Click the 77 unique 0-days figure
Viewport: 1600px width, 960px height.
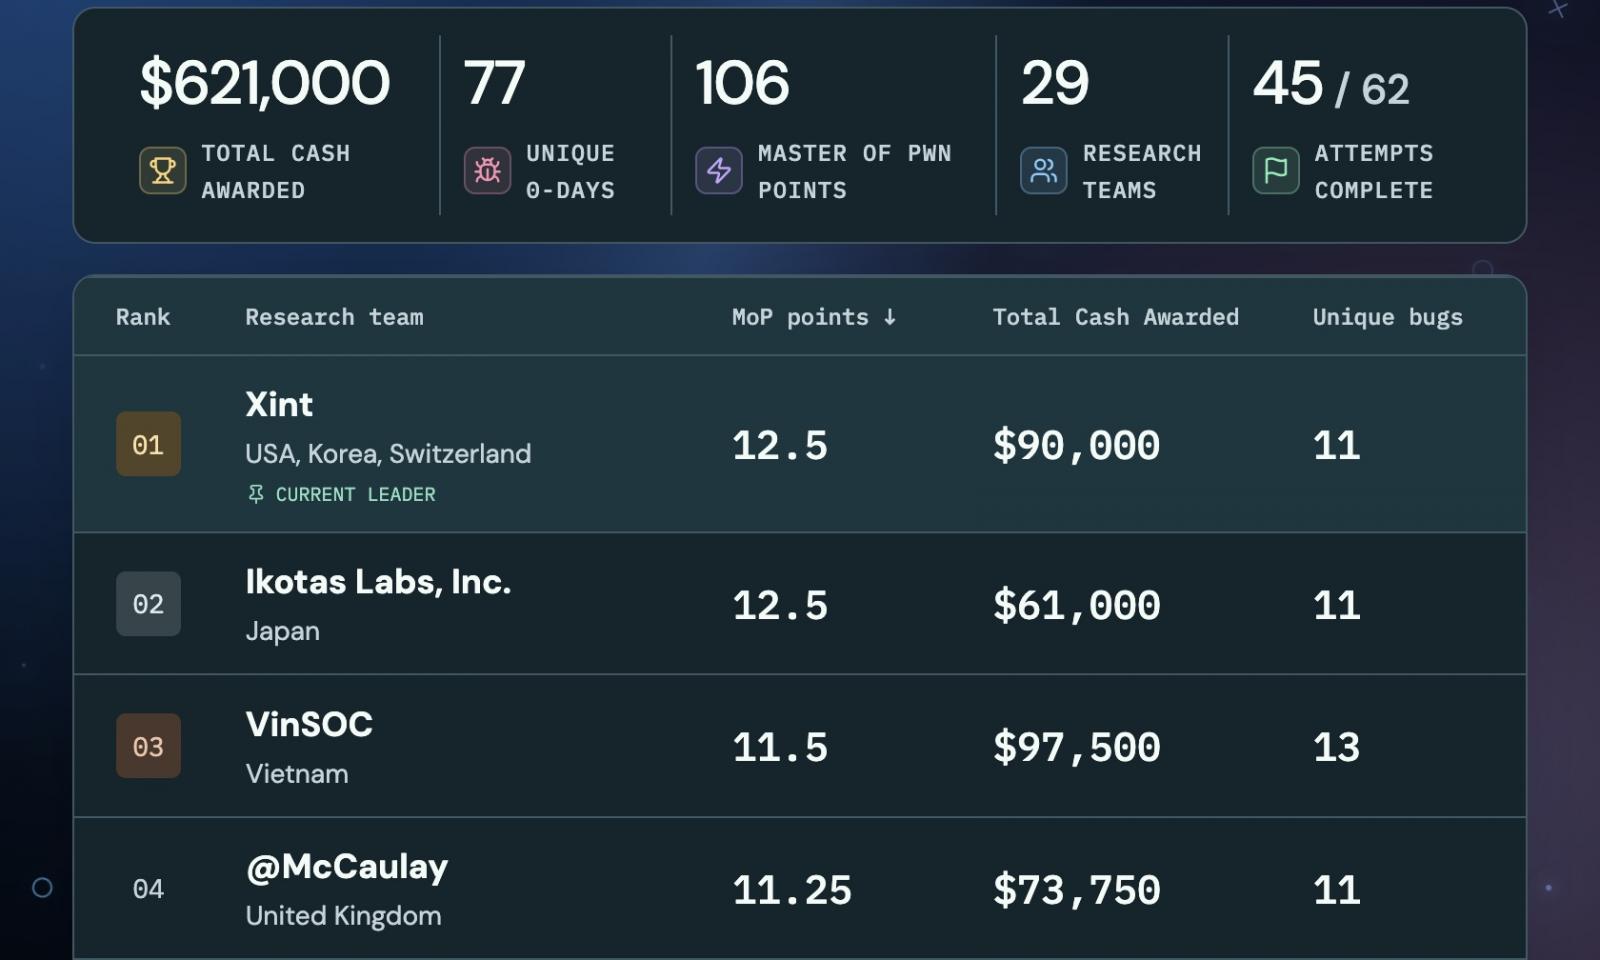pos(494,82)
